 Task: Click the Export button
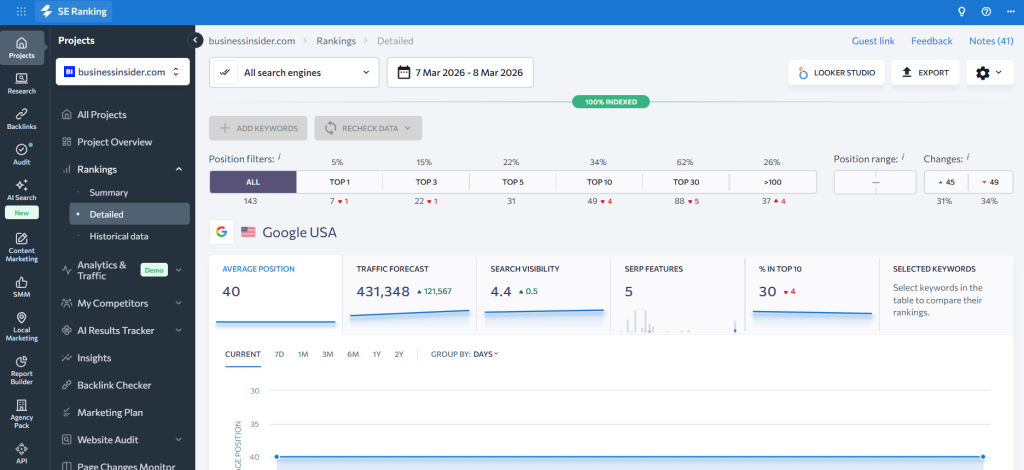925,72
